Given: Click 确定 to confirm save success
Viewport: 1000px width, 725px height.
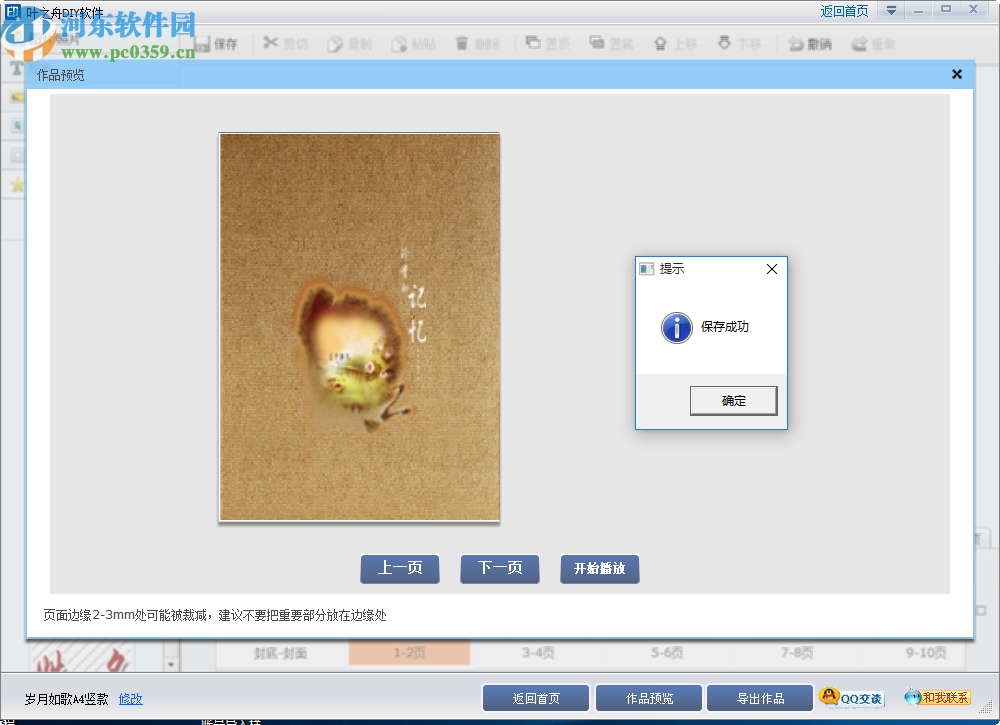Looking at the screenshot, I should [733, 400].
